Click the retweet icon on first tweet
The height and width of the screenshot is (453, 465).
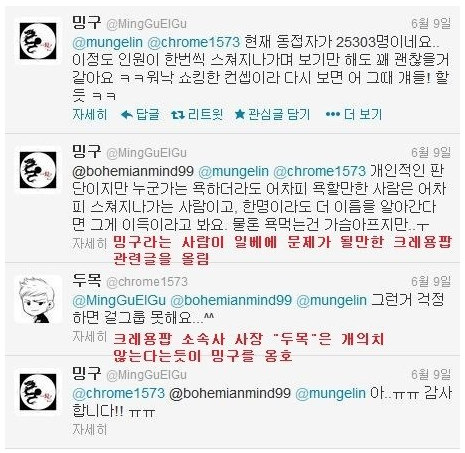178,115
